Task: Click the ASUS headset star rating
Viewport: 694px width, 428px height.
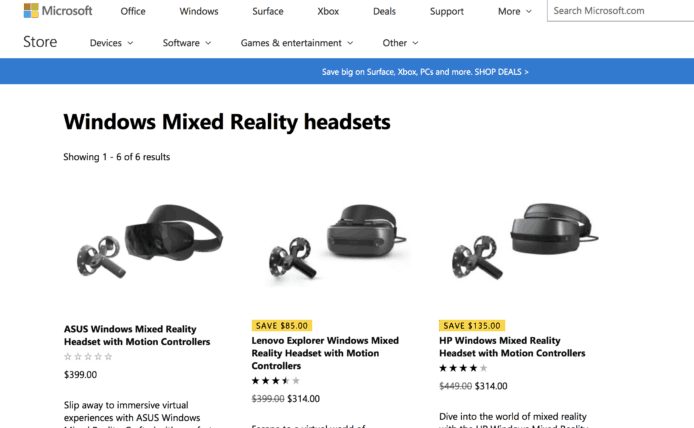Action: coord(88,356)
